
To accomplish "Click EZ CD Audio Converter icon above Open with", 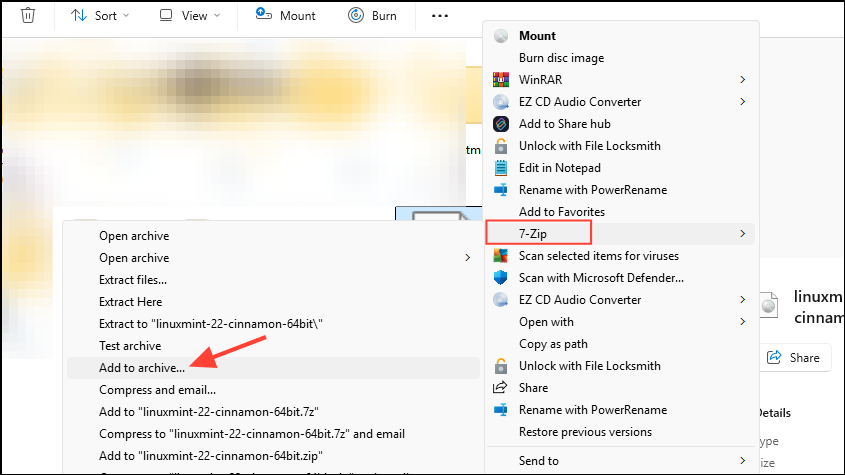I will tap(501, 300).
